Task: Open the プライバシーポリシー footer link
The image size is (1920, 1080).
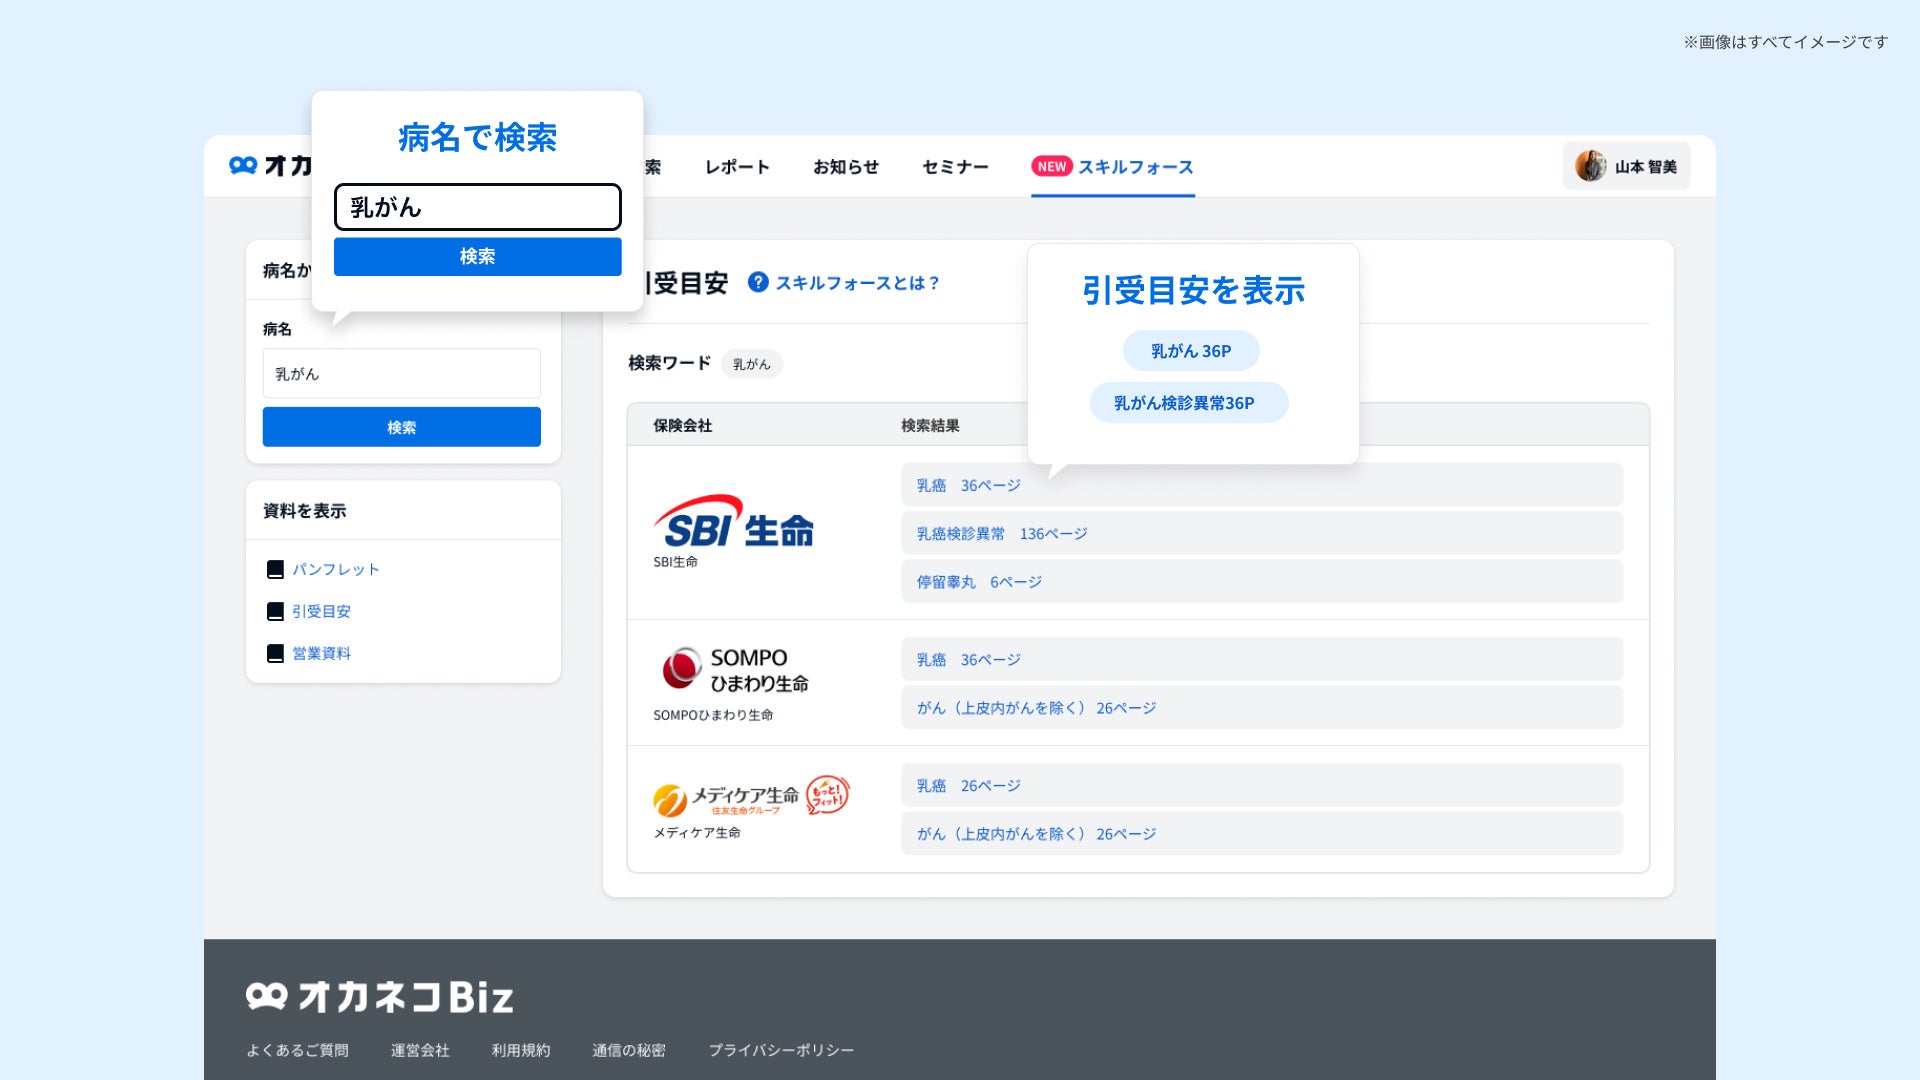Action: [781, 1050]
